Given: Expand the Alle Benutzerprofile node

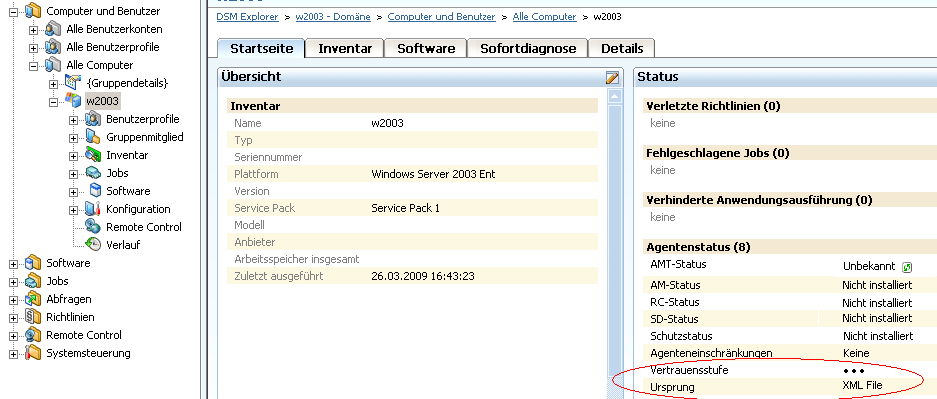Looking at the screenshot, I should point(33,48).
